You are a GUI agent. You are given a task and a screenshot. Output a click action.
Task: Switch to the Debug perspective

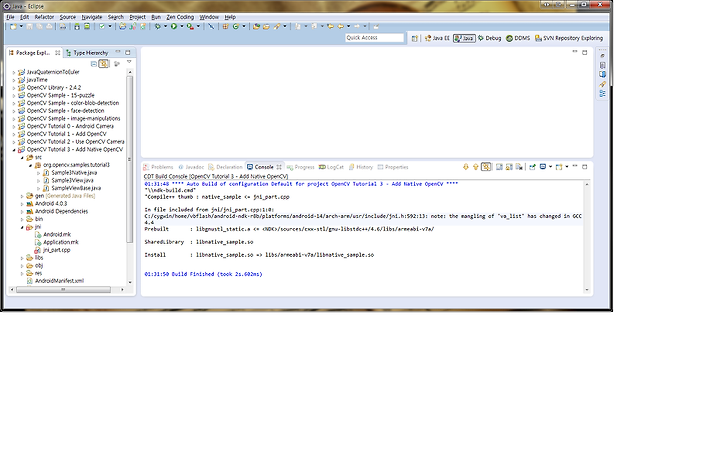tap(489, 38)
